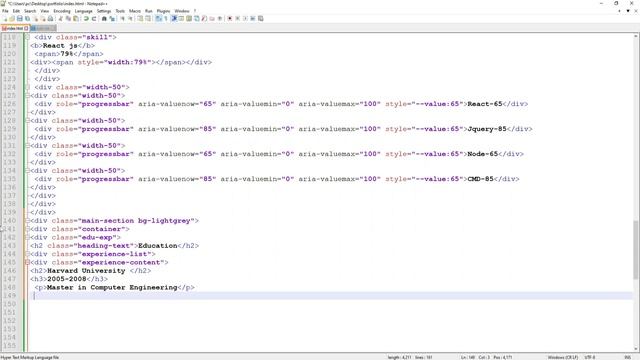
Task: Collapse container div at line 141
Action: tap(27, 229)
